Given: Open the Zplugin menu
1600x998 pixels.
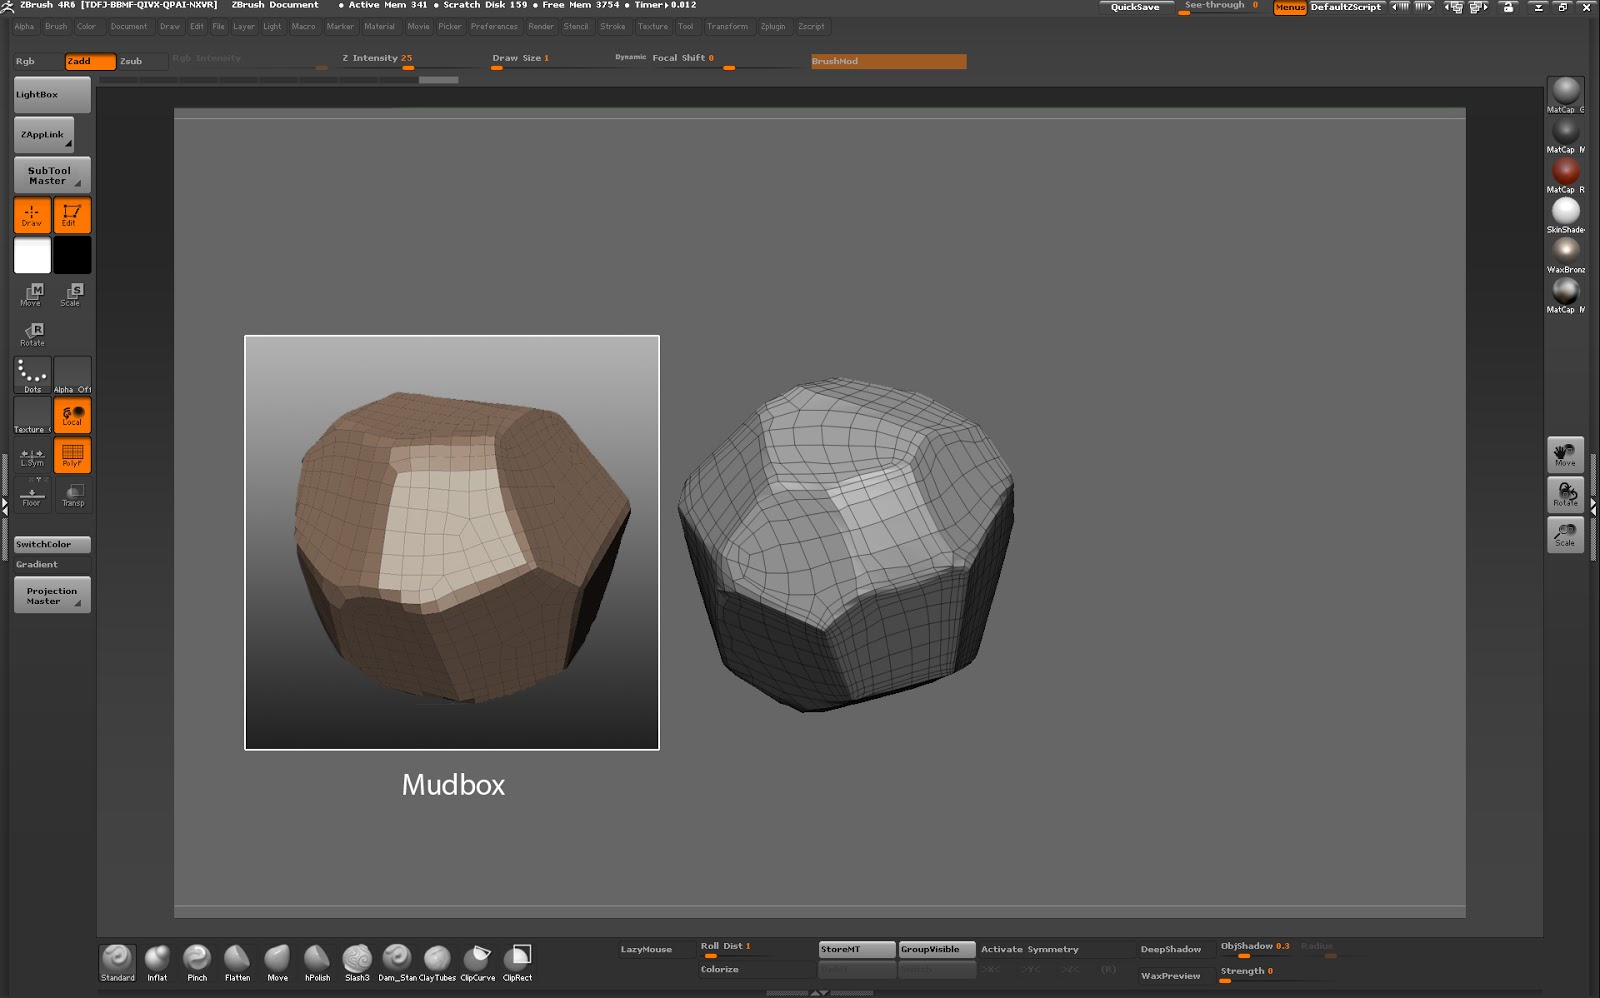Looking at the screenshot, I should 772,26.
